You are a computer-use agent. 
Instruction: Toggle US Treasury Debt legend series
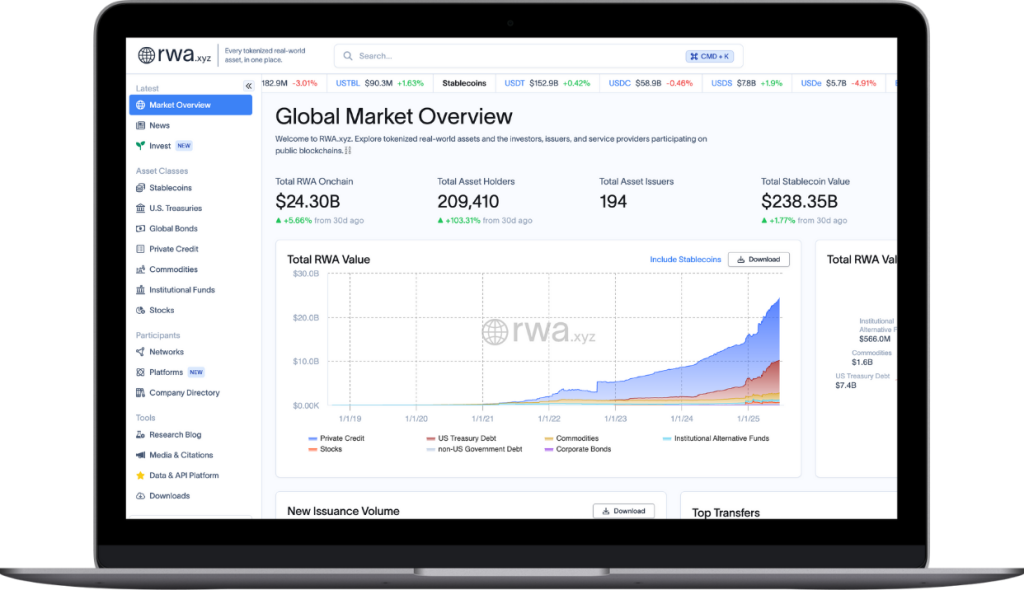click(x=461, y=438)
